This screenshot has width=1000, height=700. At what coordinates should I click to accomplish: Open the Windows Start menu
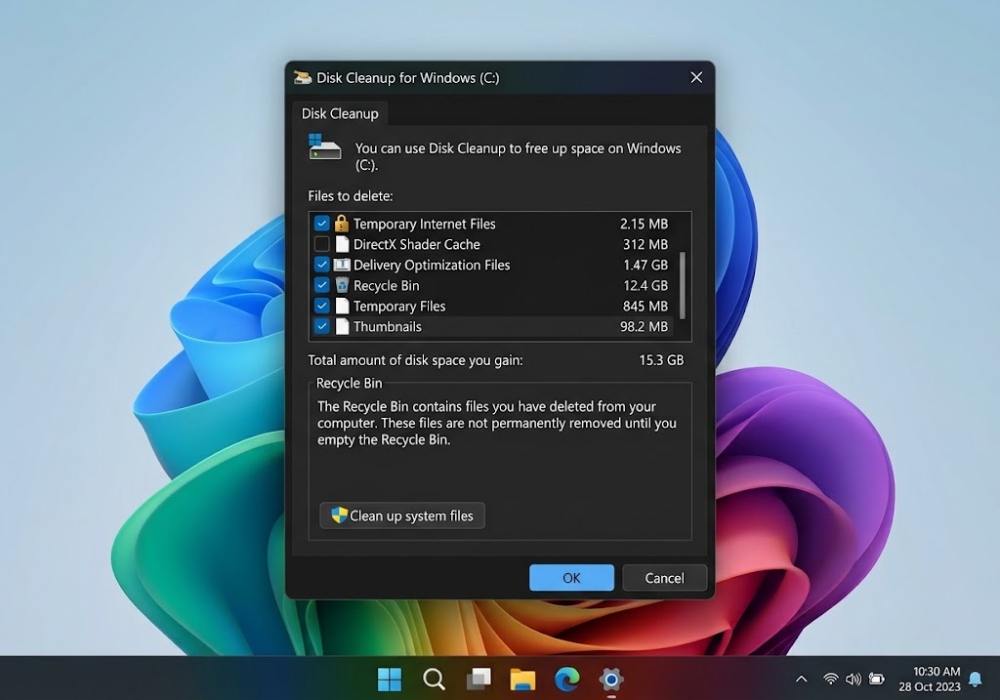(390, 679)
